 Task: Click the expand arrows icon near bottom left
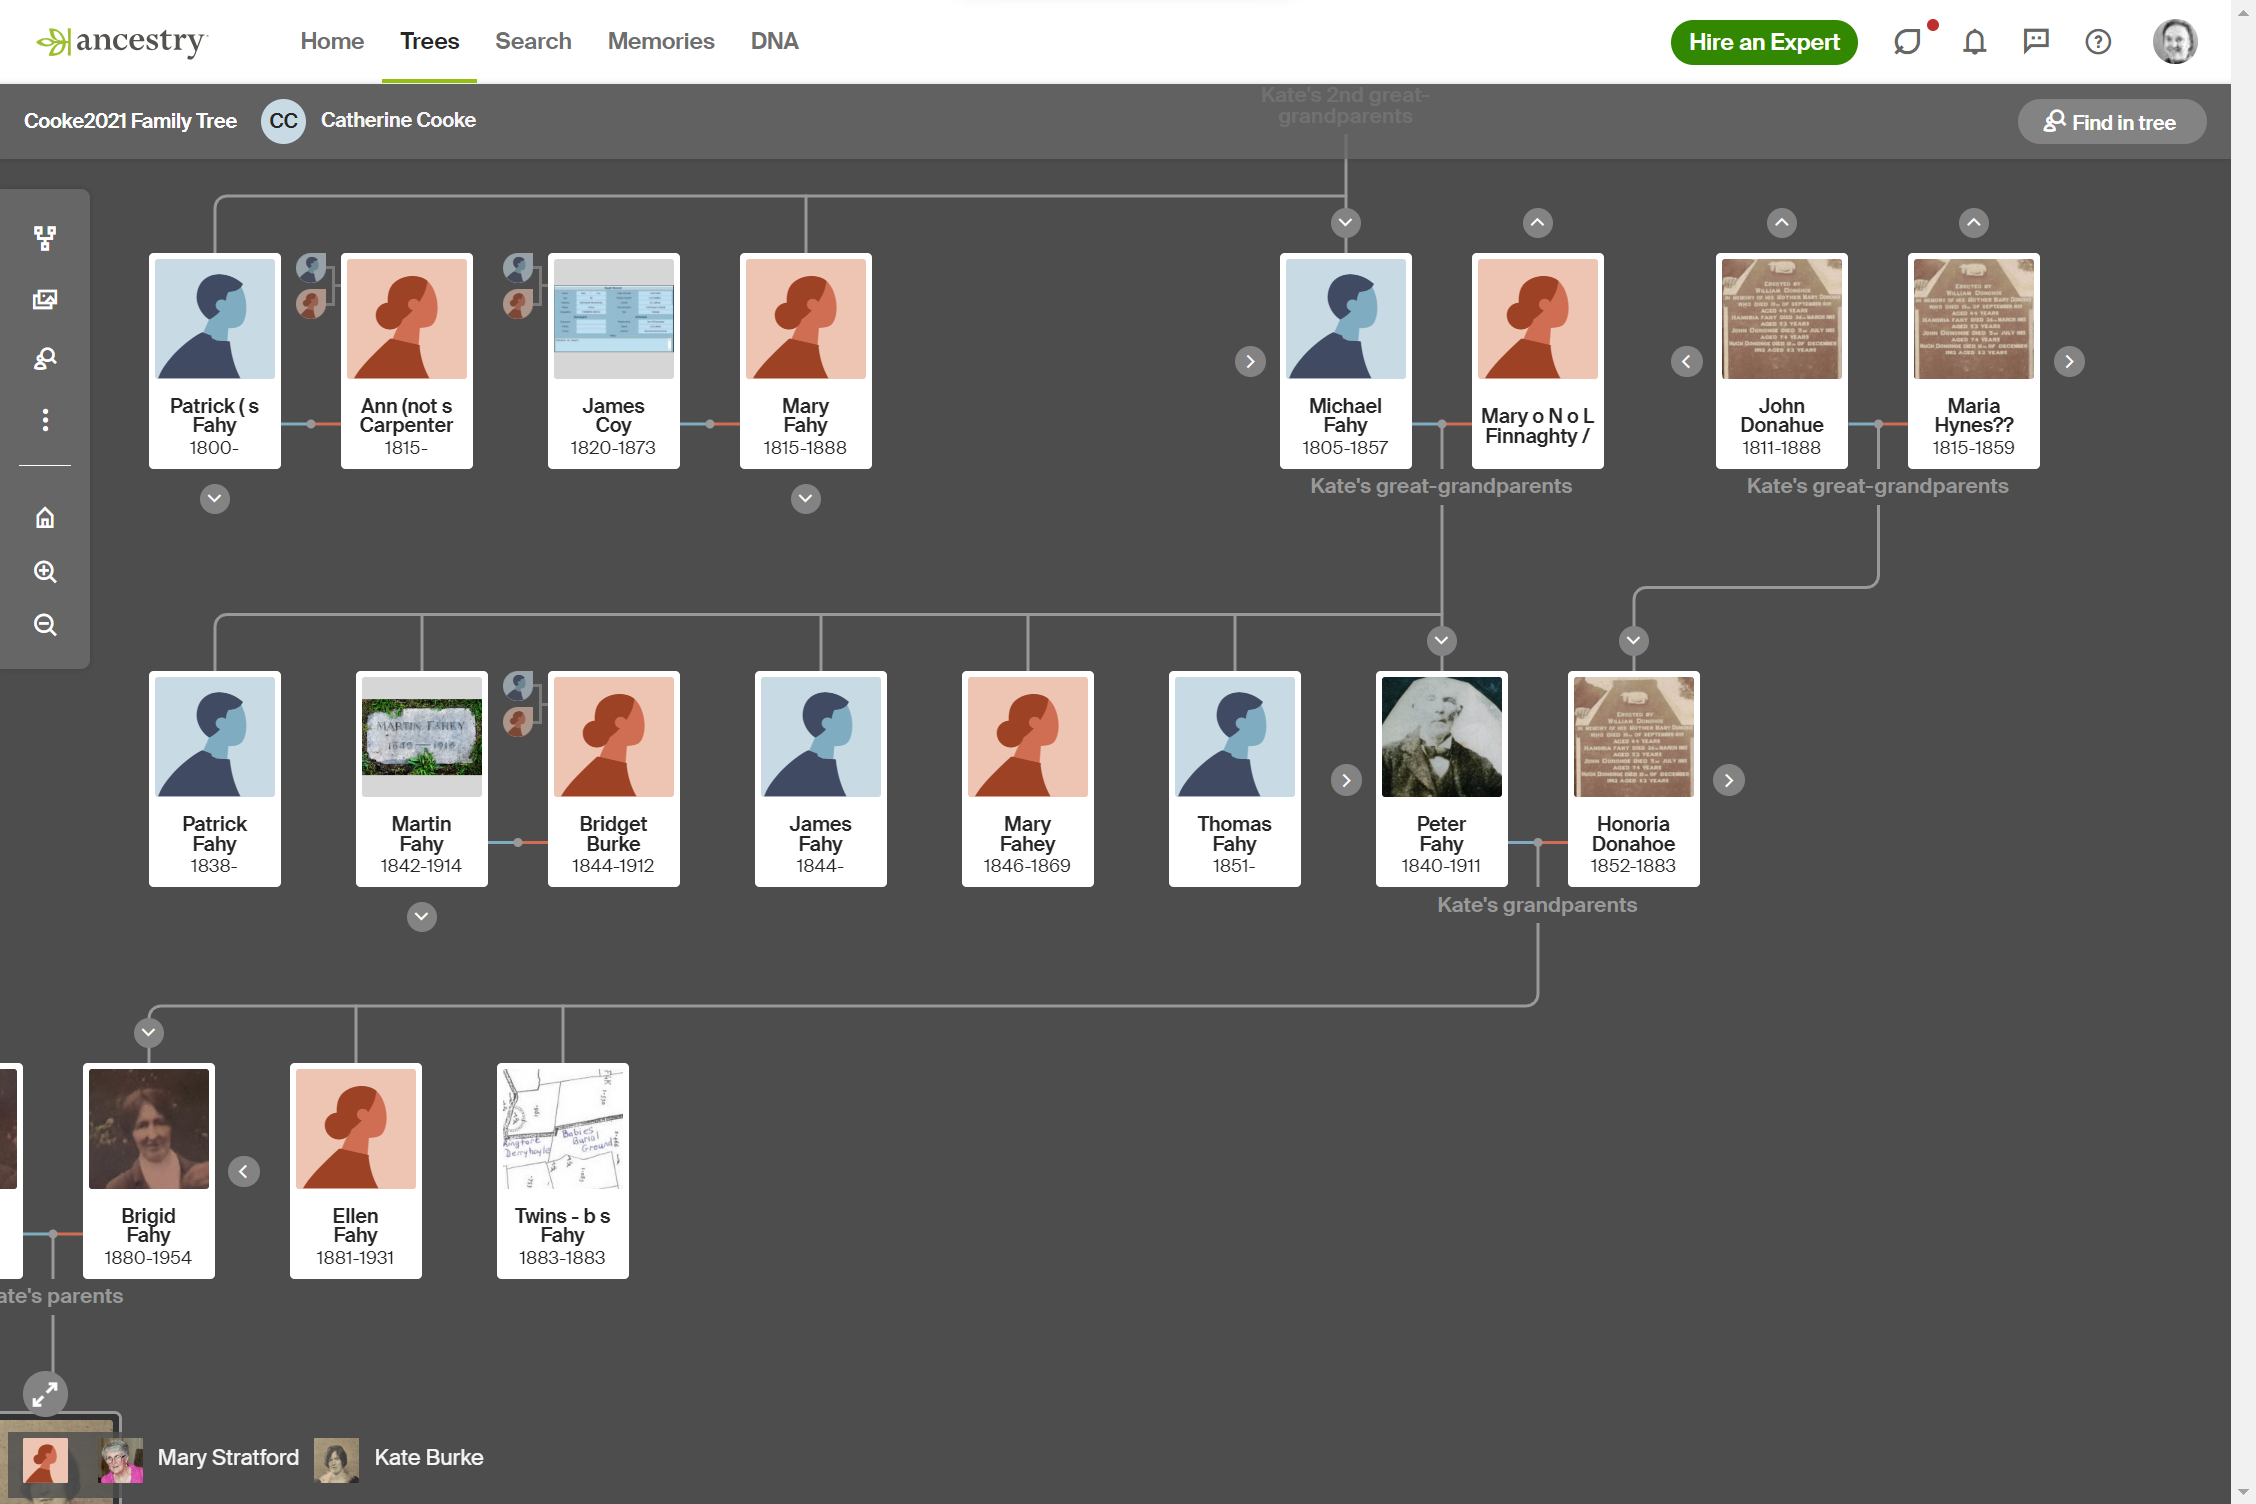pyautogui.click(x=45, y=1394)
